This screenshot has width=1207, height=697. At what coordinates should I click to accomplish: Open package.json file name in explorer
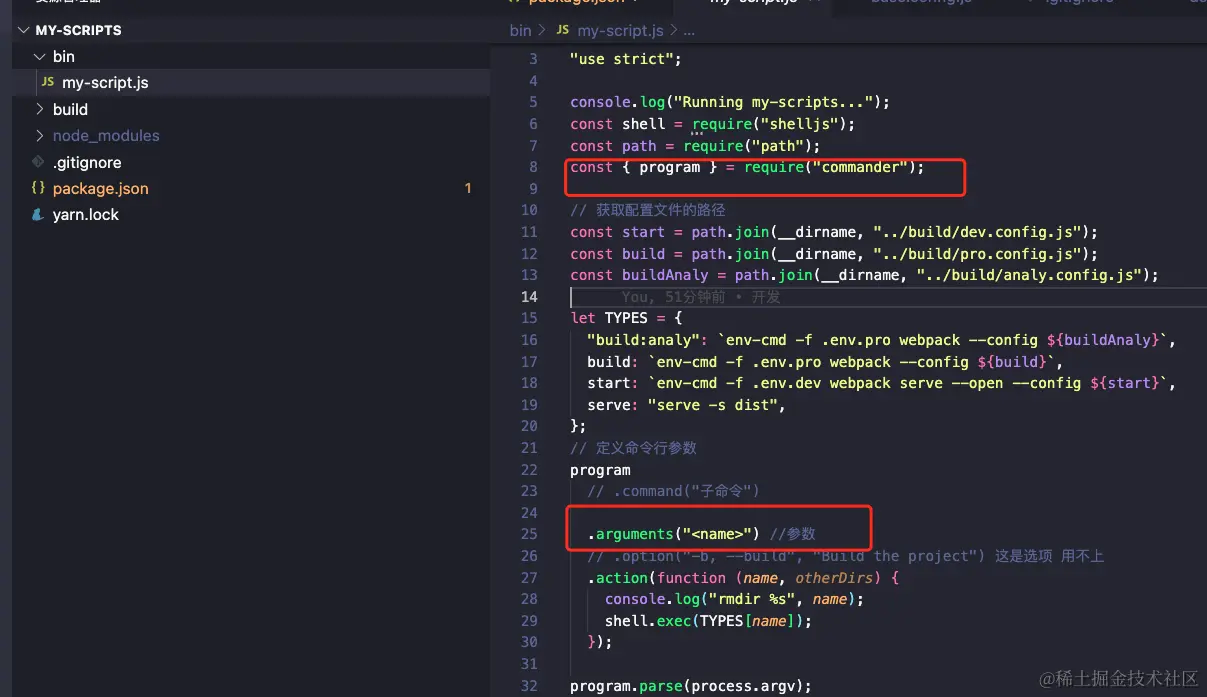[100, 188]
